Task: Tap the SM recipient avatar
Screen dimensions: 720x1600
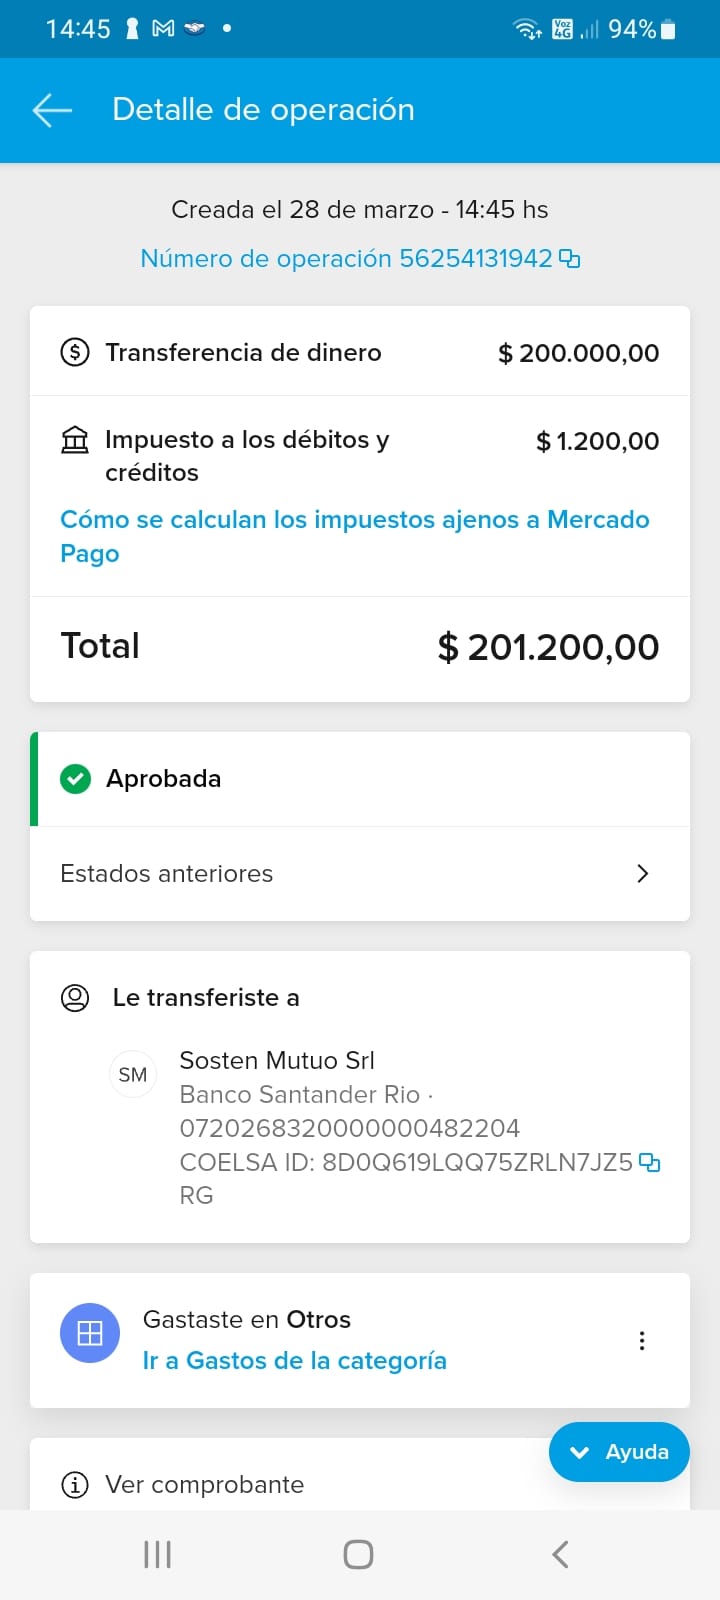Action: (x=133, y=1075)
